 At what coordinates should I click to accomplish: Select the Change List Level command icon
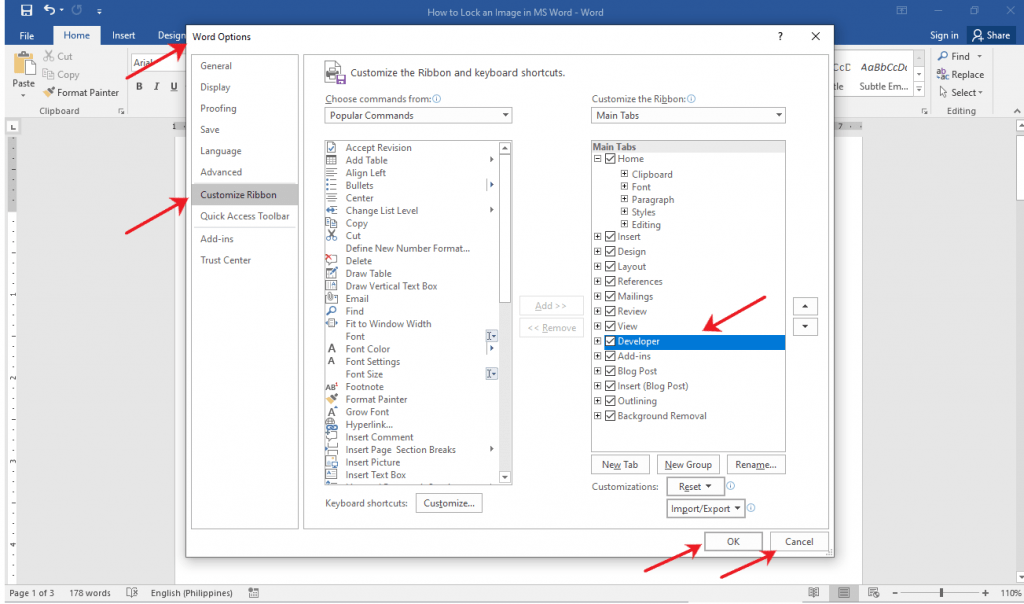(332, 210)
